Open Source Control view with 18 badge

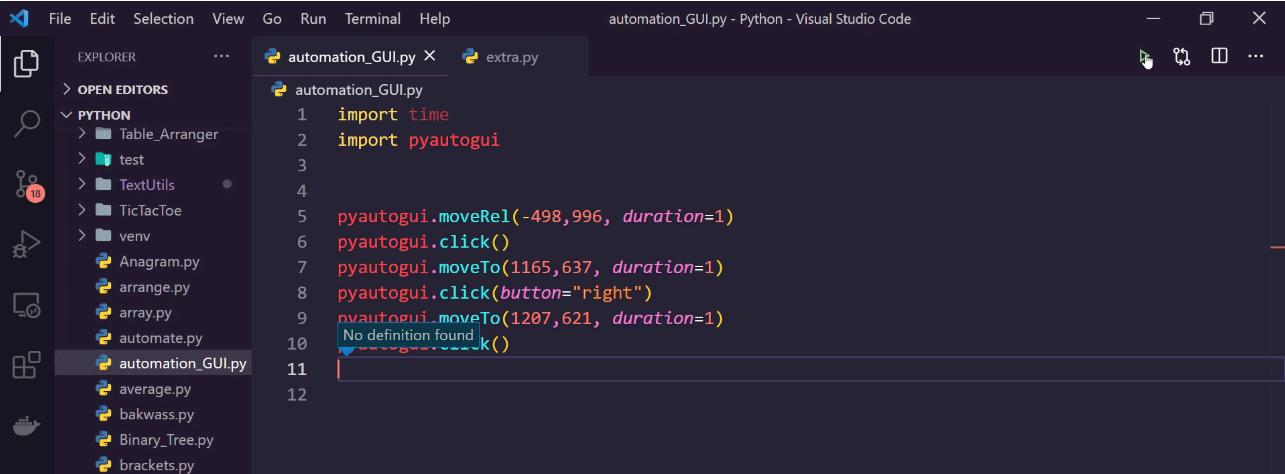pyautogui.click(x=27, y=184)
